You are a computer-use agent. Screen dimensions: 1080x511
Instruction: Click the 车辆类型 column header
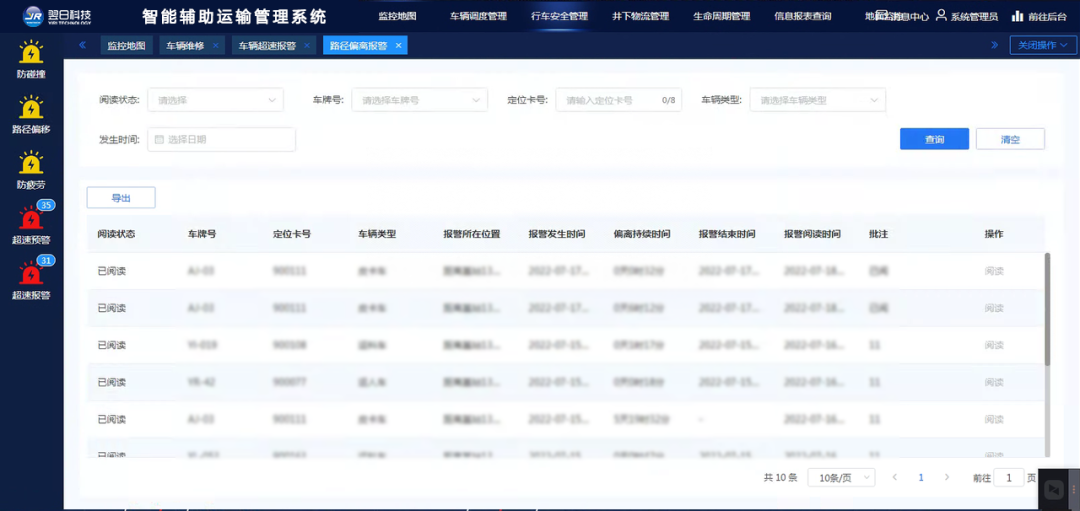pos(377,234)
